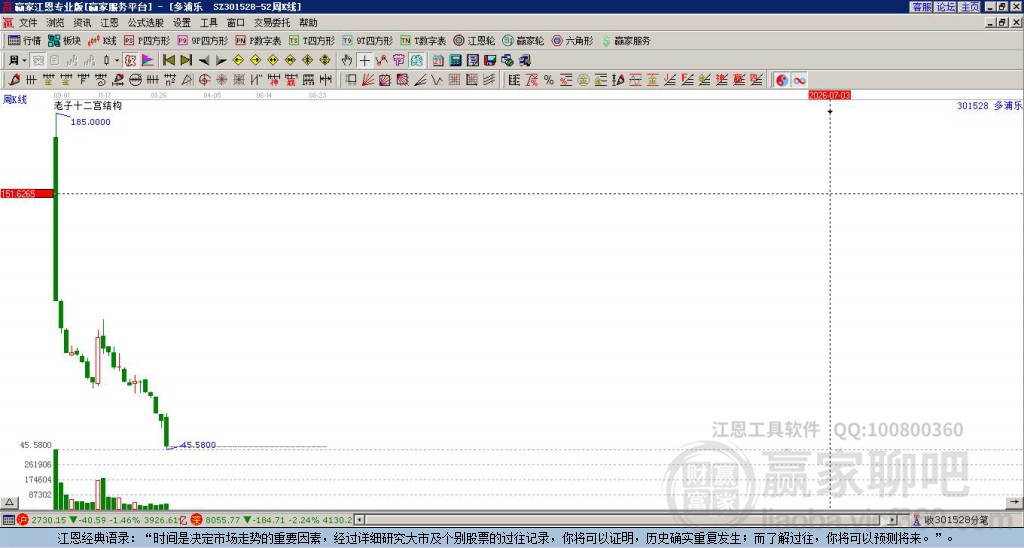Select the Gann fan lines tool
This screenshot has width=1024, height=548.
click(x=368, y=80)
